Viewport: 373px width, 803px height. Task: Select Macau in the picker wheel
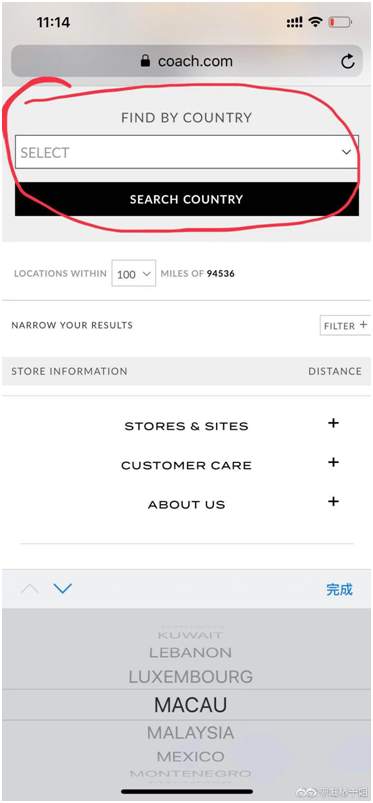[191, 705]
